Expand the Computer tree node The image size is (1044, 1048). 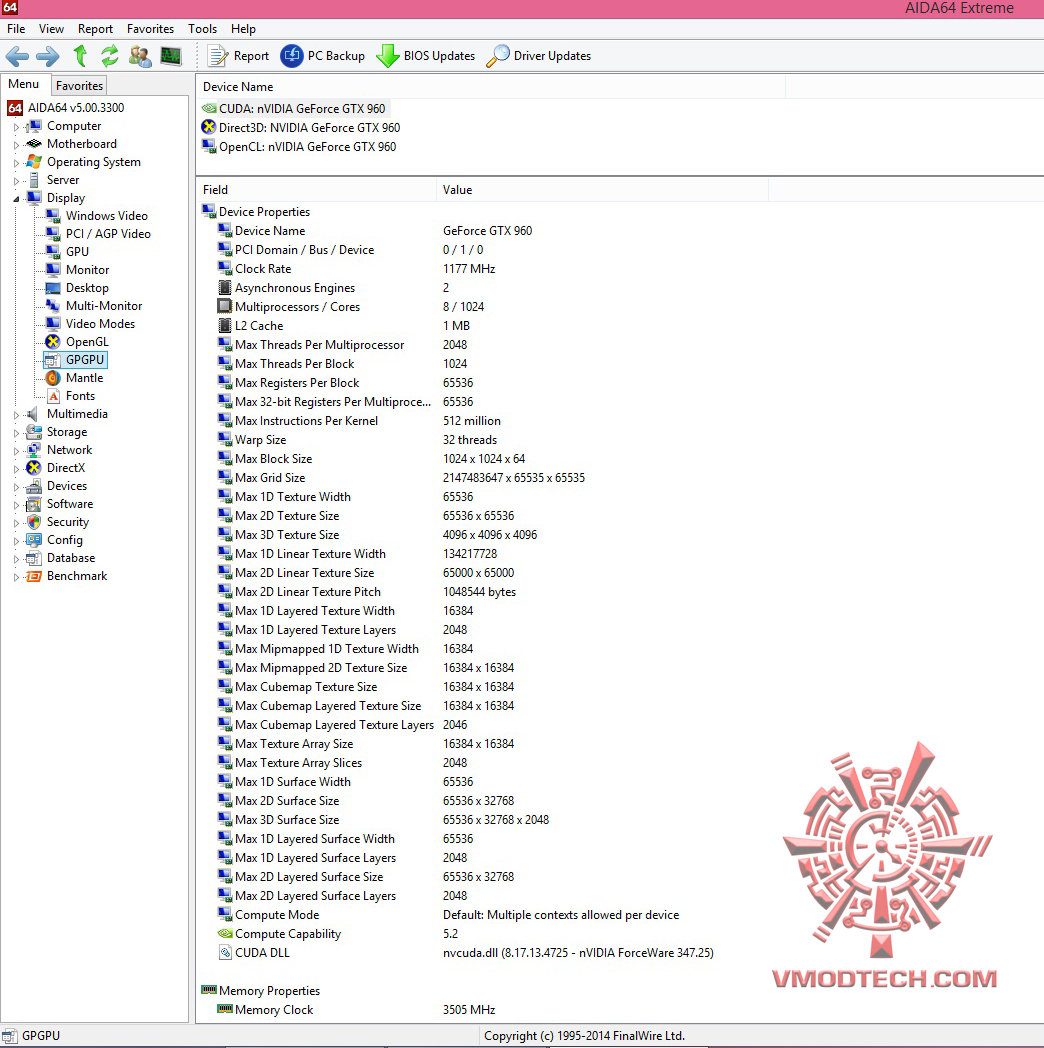[17, 126]
